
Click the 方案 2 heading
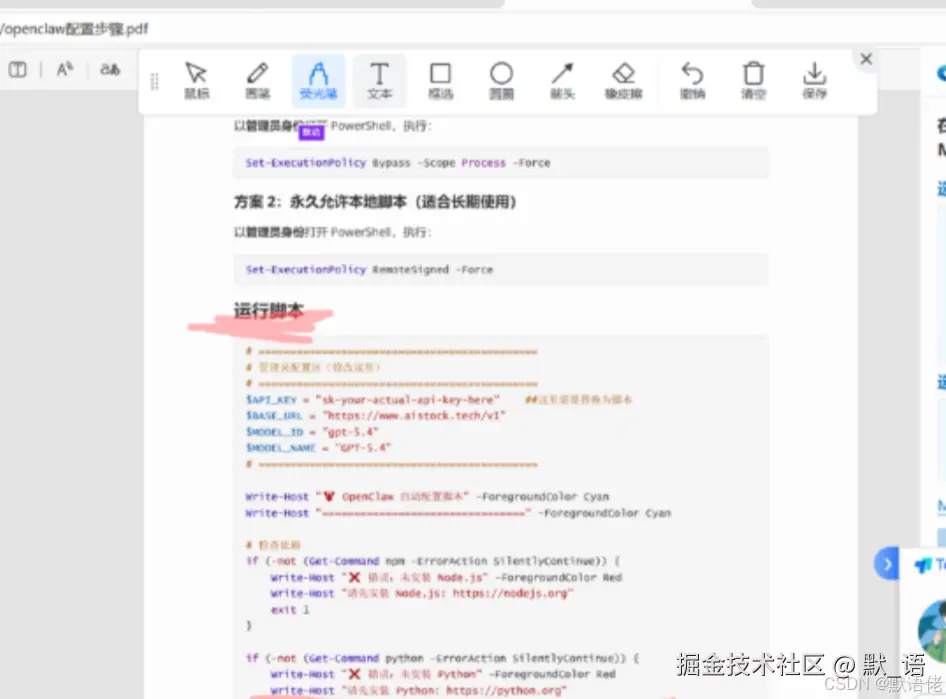coord(375,201)
